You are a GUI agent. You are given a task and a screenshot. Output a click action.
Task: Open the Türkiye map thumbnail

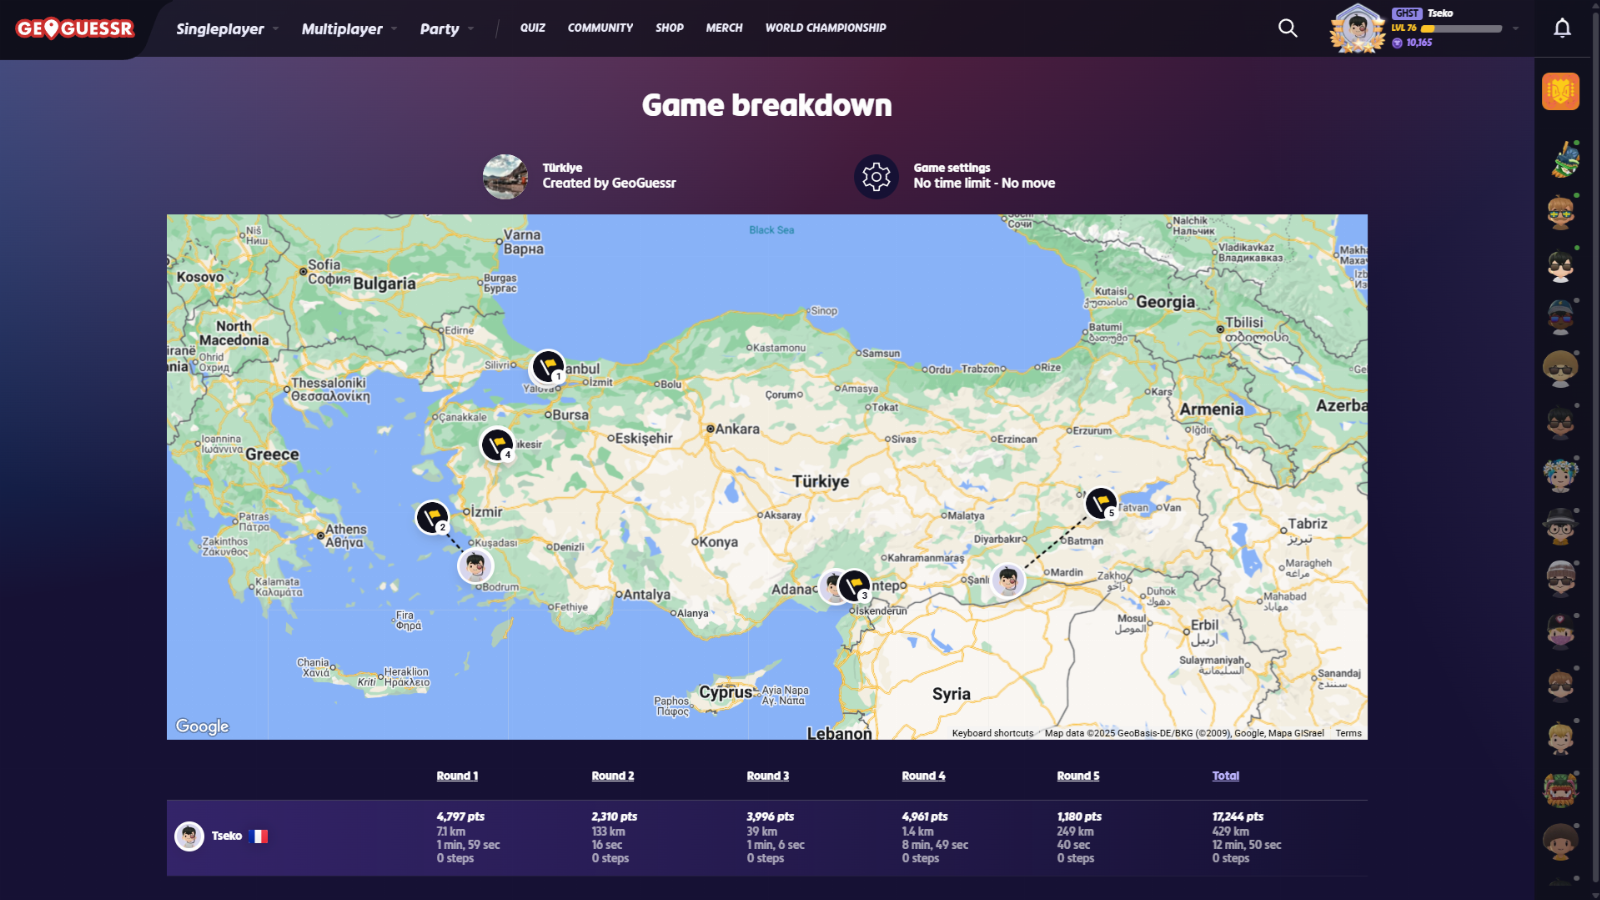point(505,177)
